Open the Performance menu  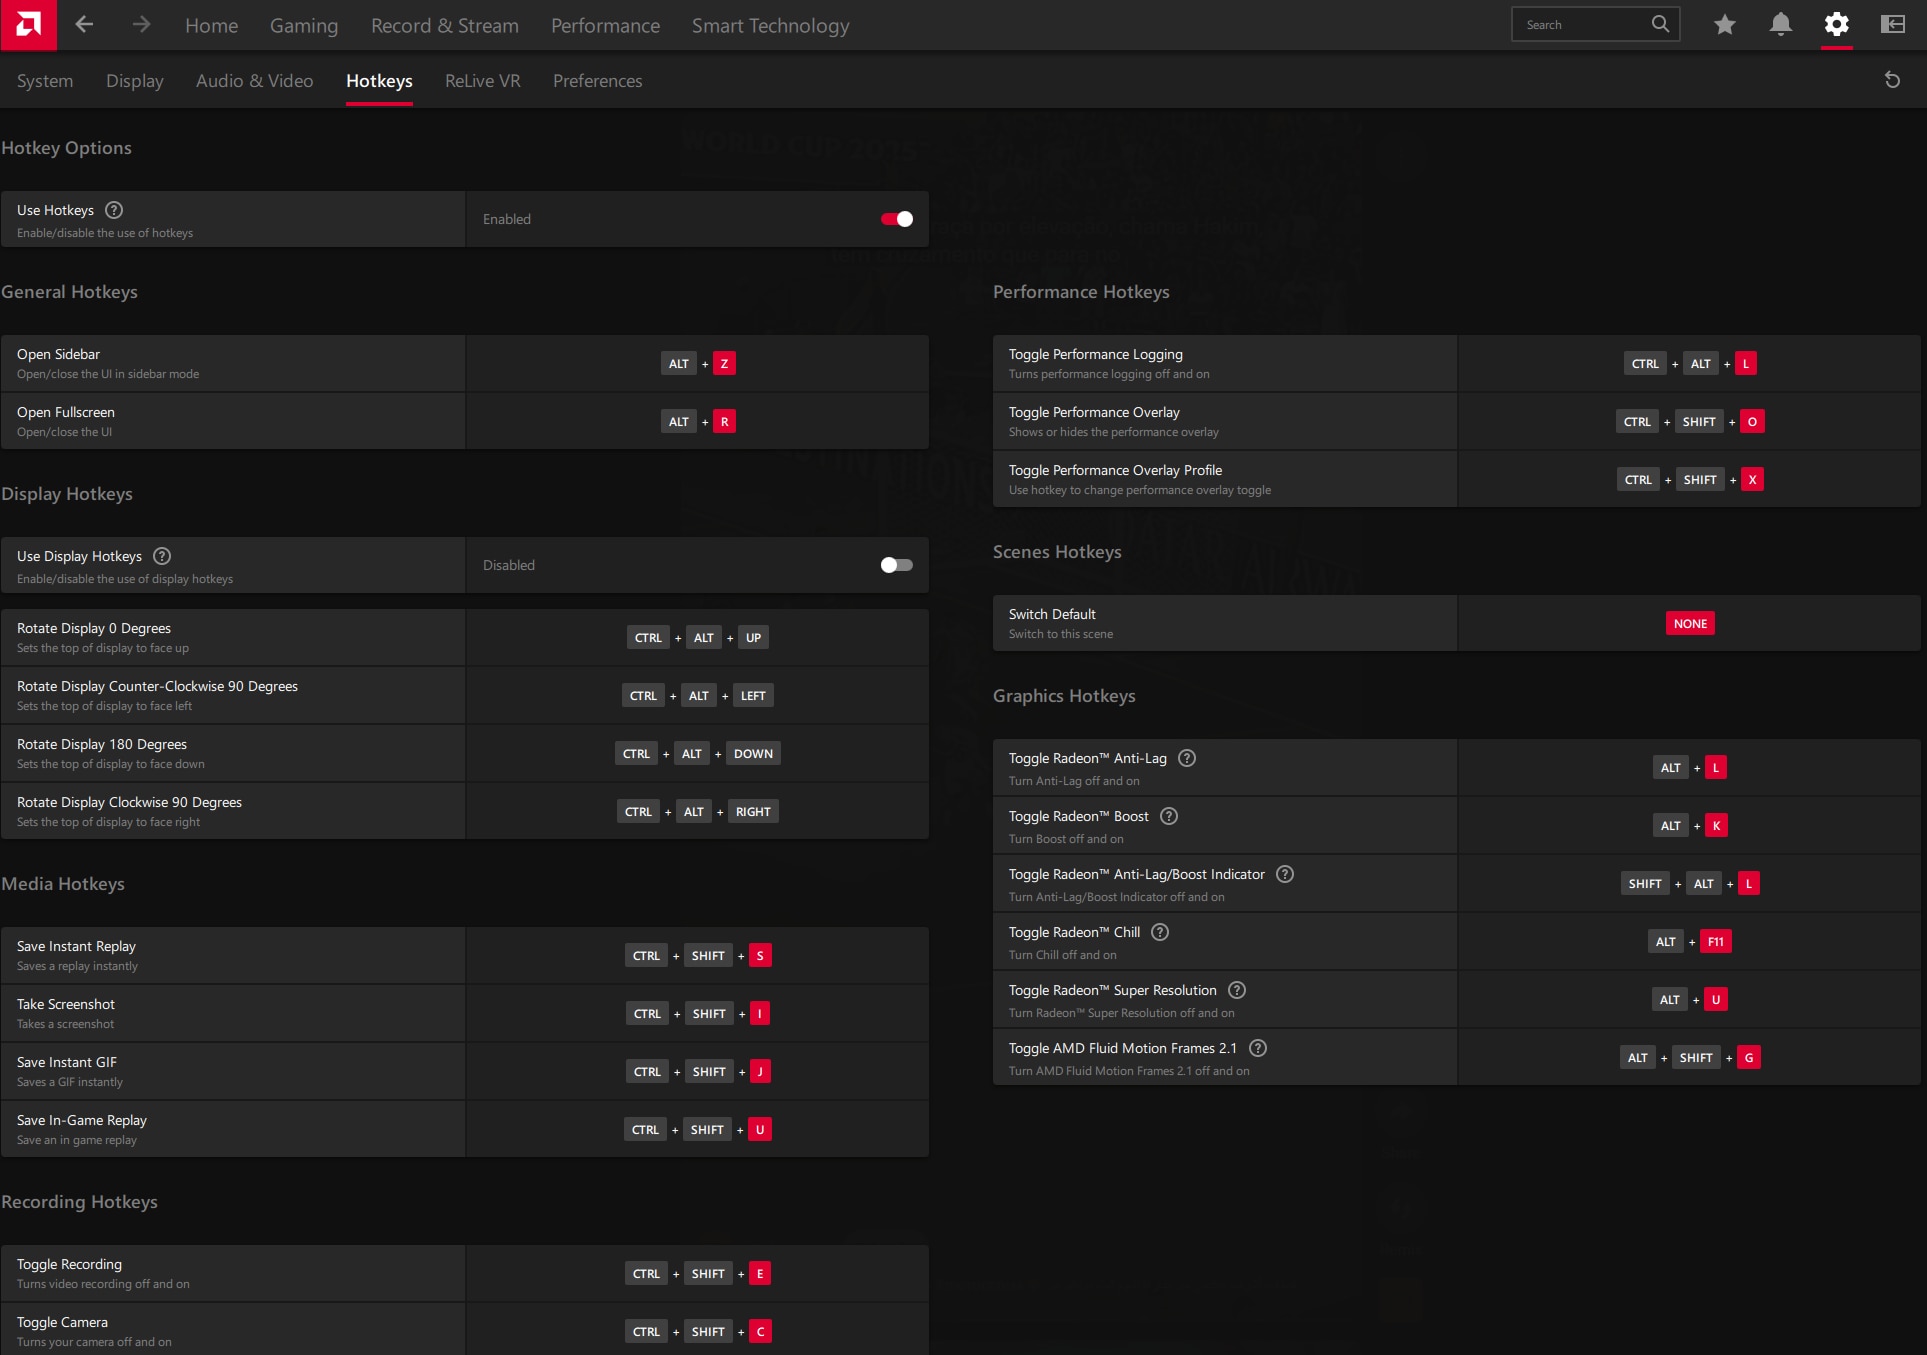pyautogui.click(x=605, y=26)
